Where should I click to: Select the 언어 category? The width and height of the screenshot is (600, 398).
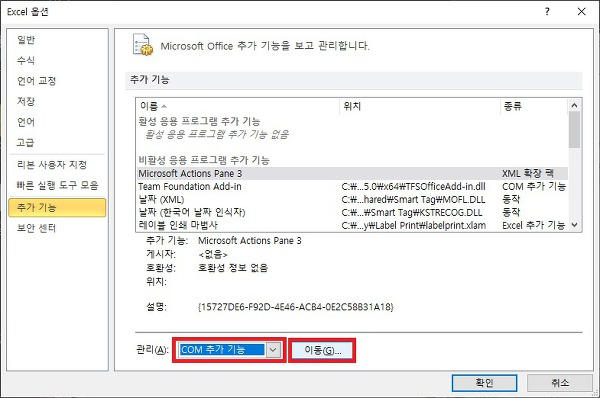(26, 122)
